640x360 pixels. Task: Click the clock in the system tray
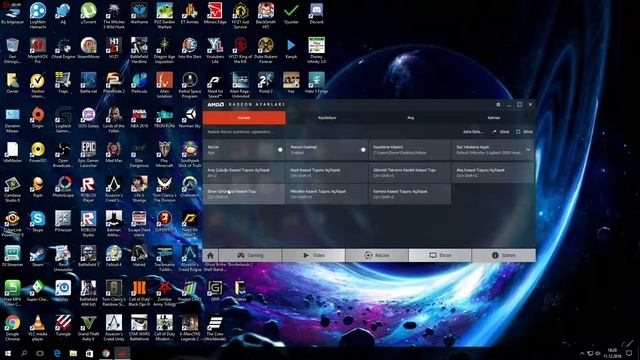tap(612, 353)
